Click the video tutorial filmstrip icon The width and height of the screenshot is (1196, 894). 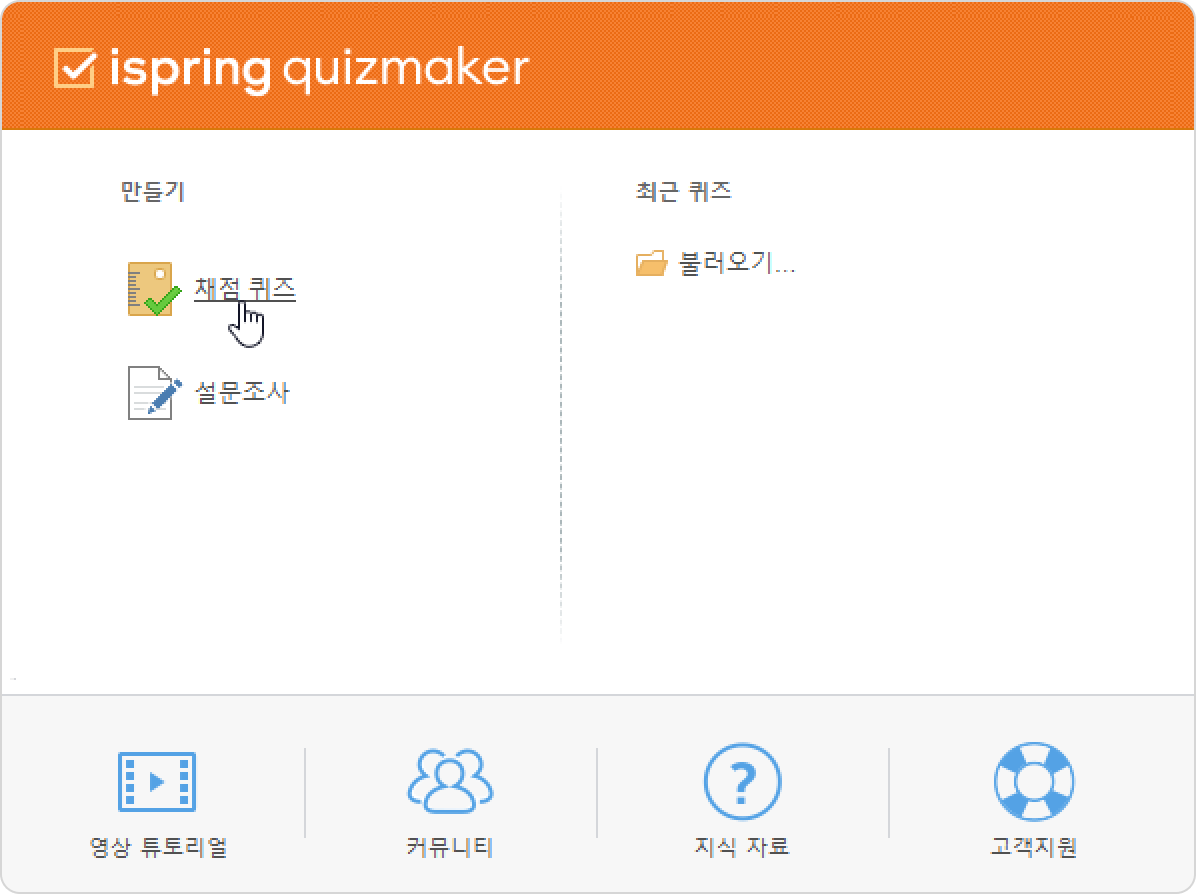click(x=157, y=781)
